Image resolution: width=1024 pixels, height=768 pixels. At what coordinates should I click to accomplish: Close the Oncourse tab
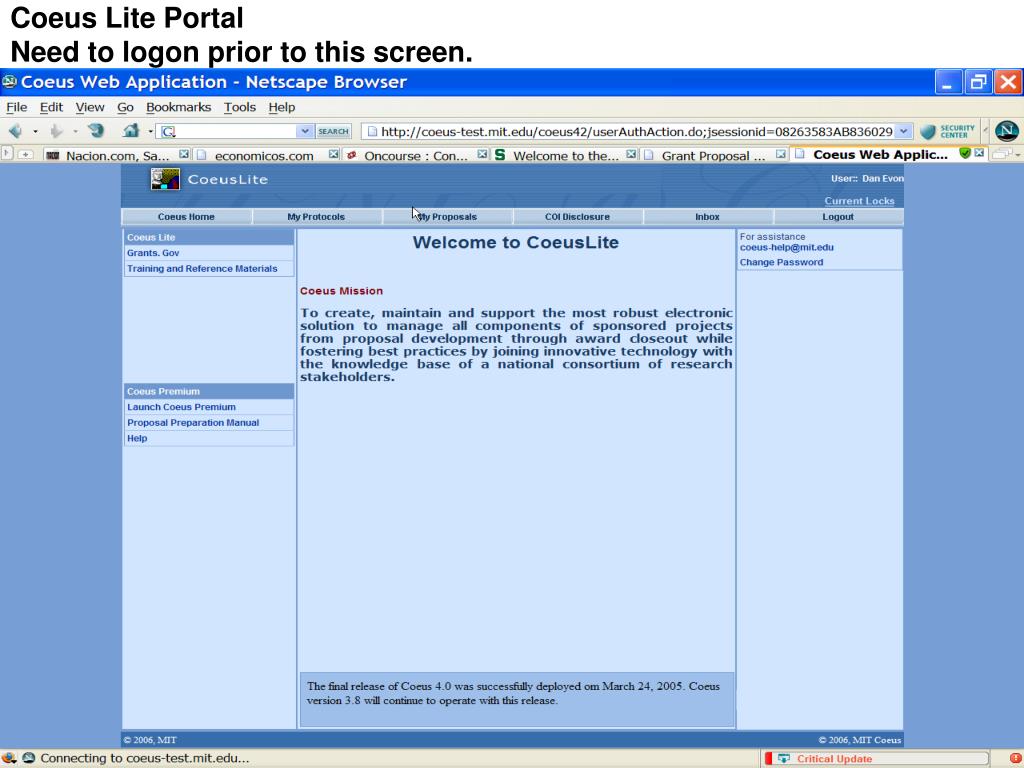[x=482, y=154]
